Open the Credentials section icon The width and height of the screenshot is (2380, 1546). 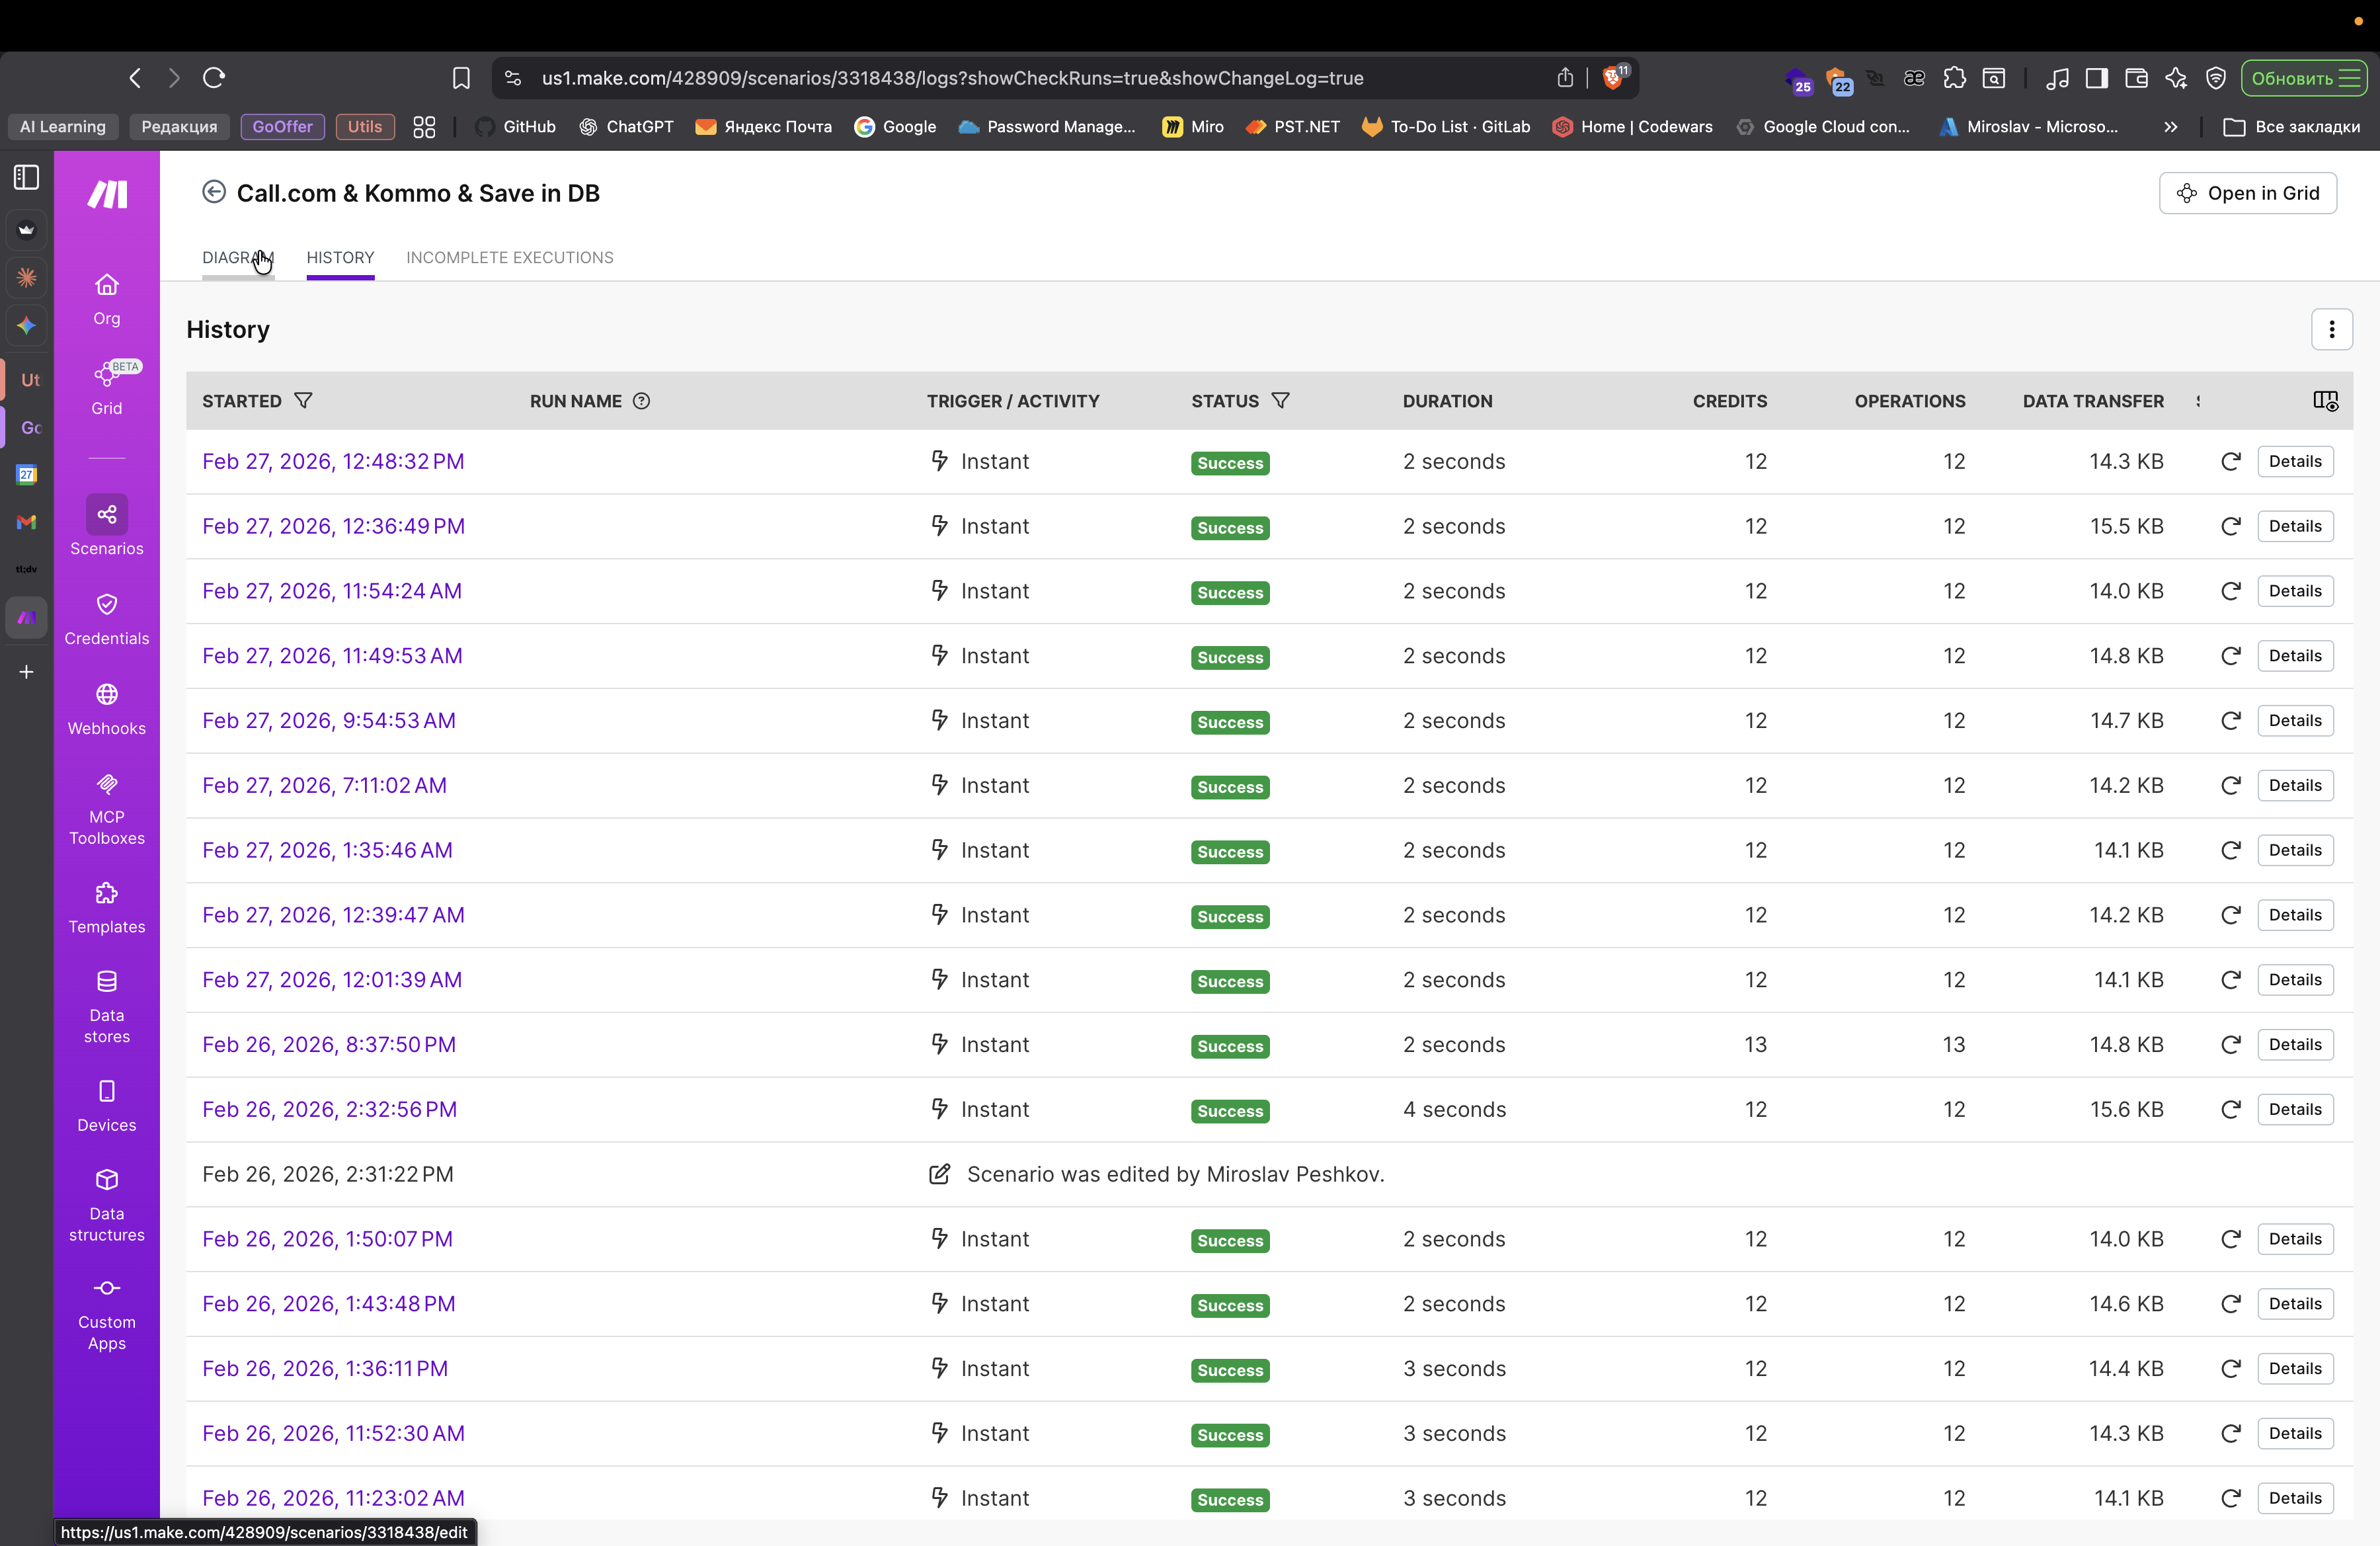(106, 605)
